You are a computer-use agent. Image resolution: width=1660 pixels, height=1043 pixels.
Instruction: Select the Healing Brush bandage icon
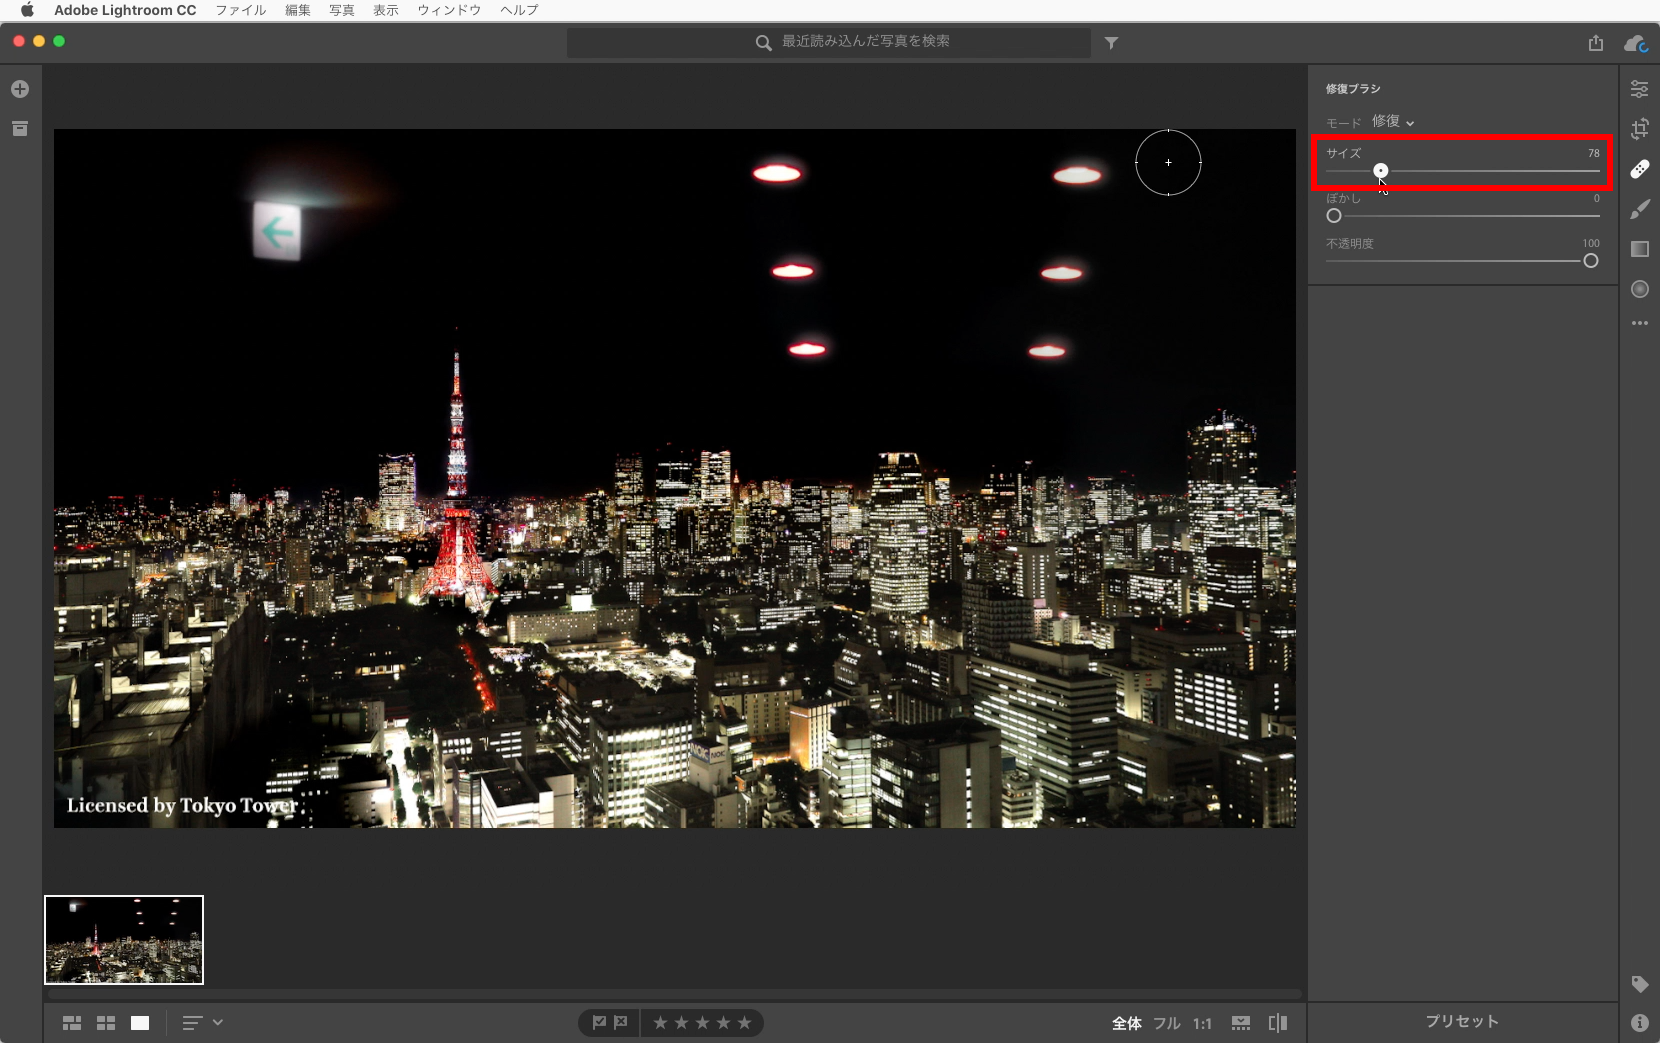click(1639, 169)
